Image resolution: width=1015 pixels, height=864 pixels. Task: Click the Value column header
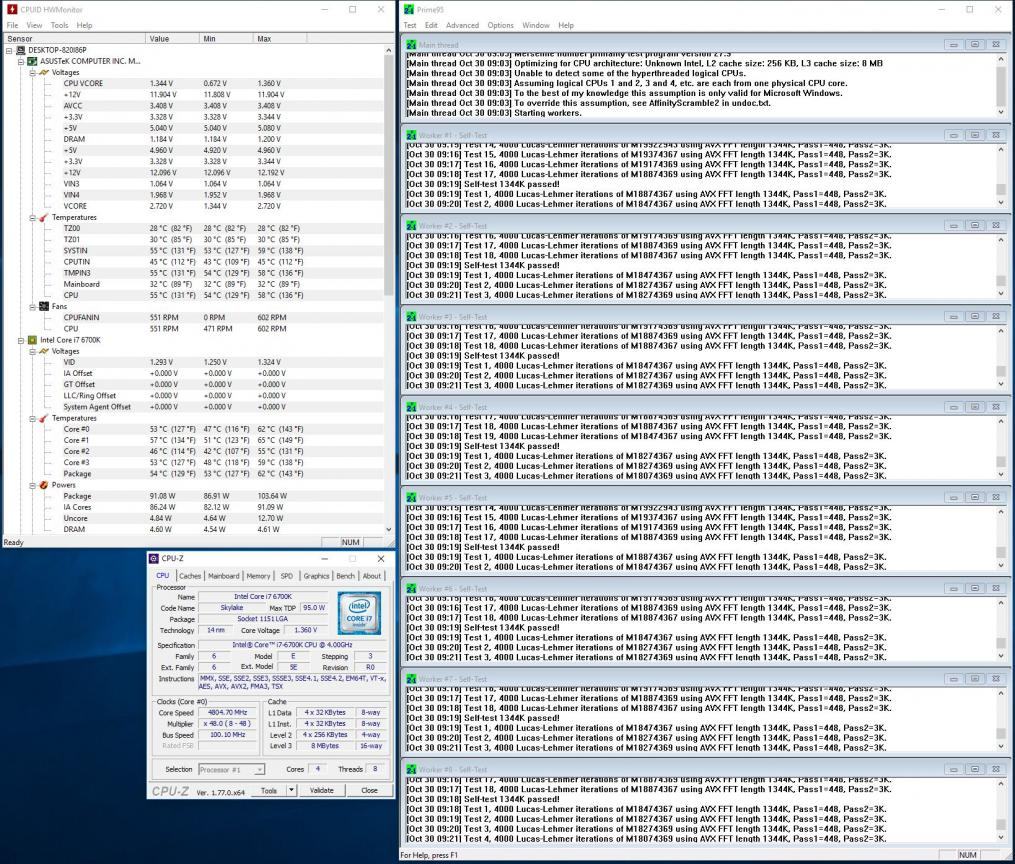[172, 39]
